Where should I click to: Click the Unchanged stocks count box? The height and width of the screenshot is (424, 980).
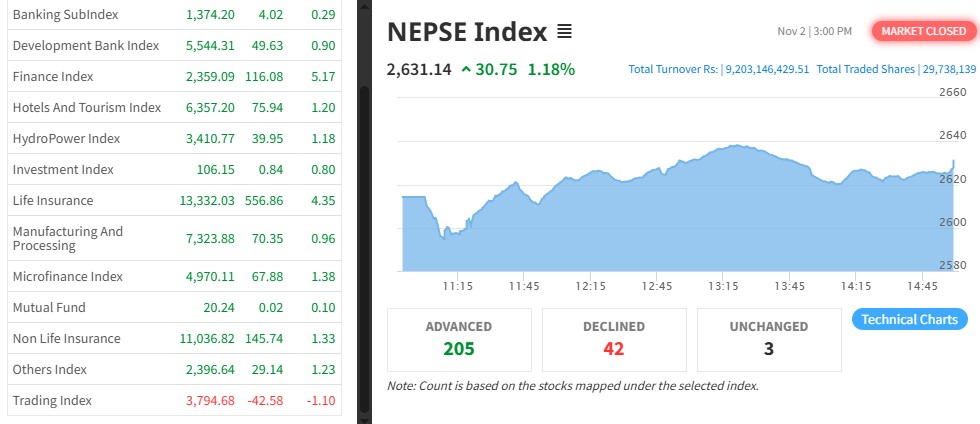coord(769,339)
